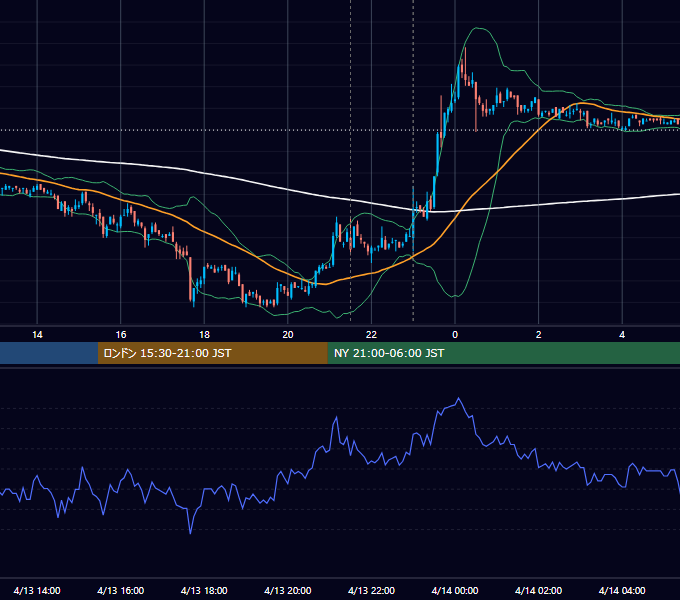Click the 4/13 22:00 label on indicator axis
680x600 pixels.
pyautogui.click(x=371, y=590)
